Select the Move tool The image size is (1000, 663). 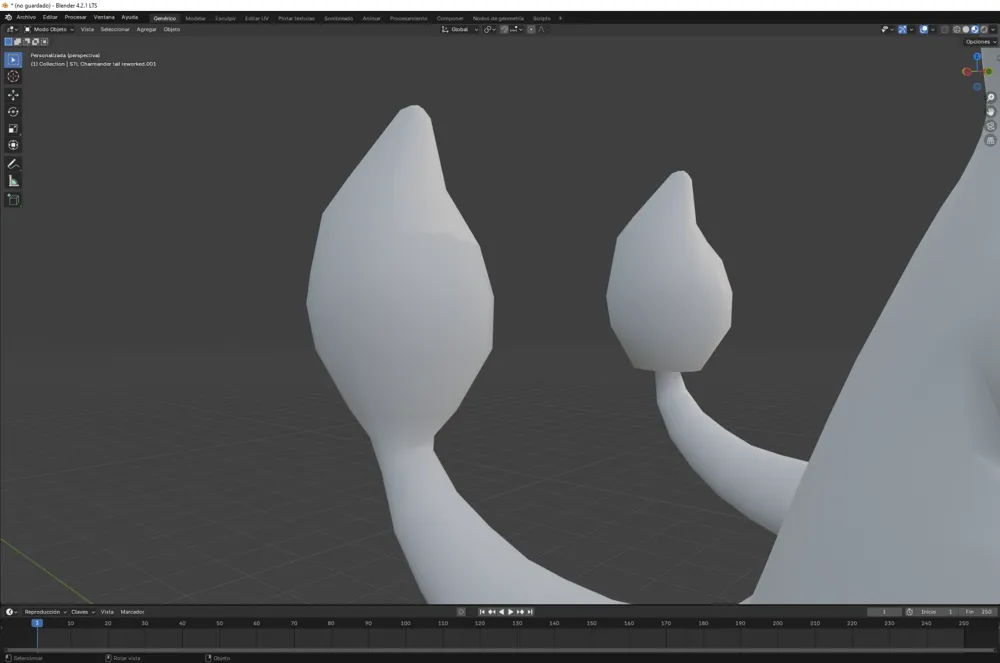tap(13, 95)
